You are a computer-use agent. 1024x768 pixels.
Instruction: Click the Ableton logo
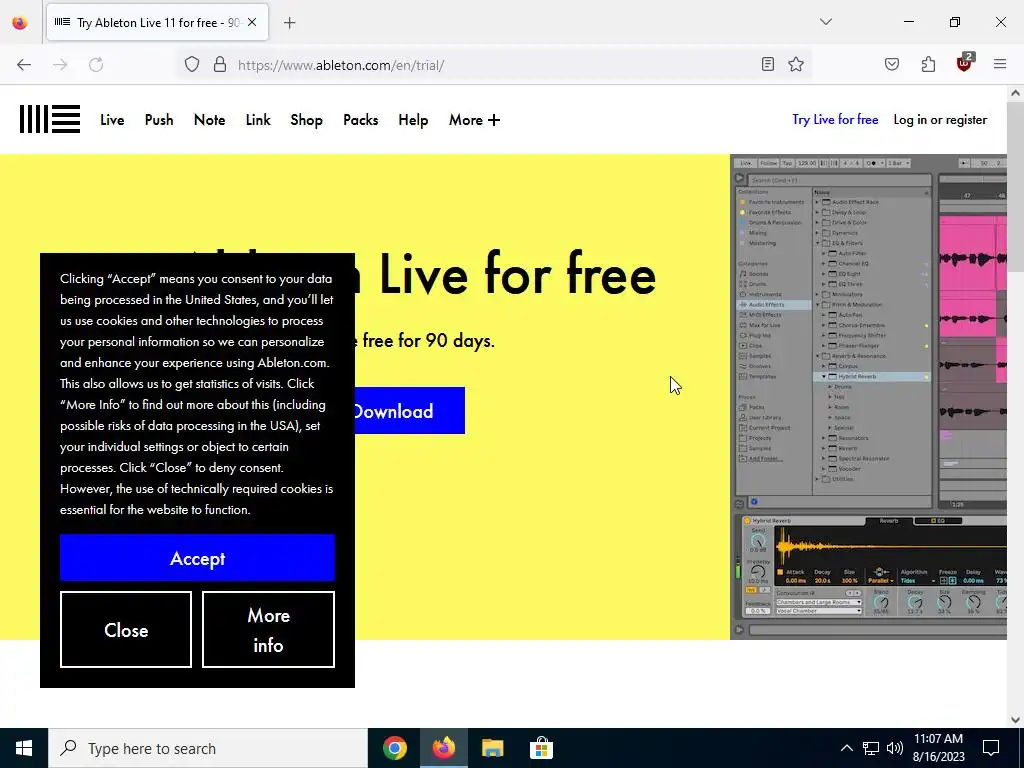50,119
